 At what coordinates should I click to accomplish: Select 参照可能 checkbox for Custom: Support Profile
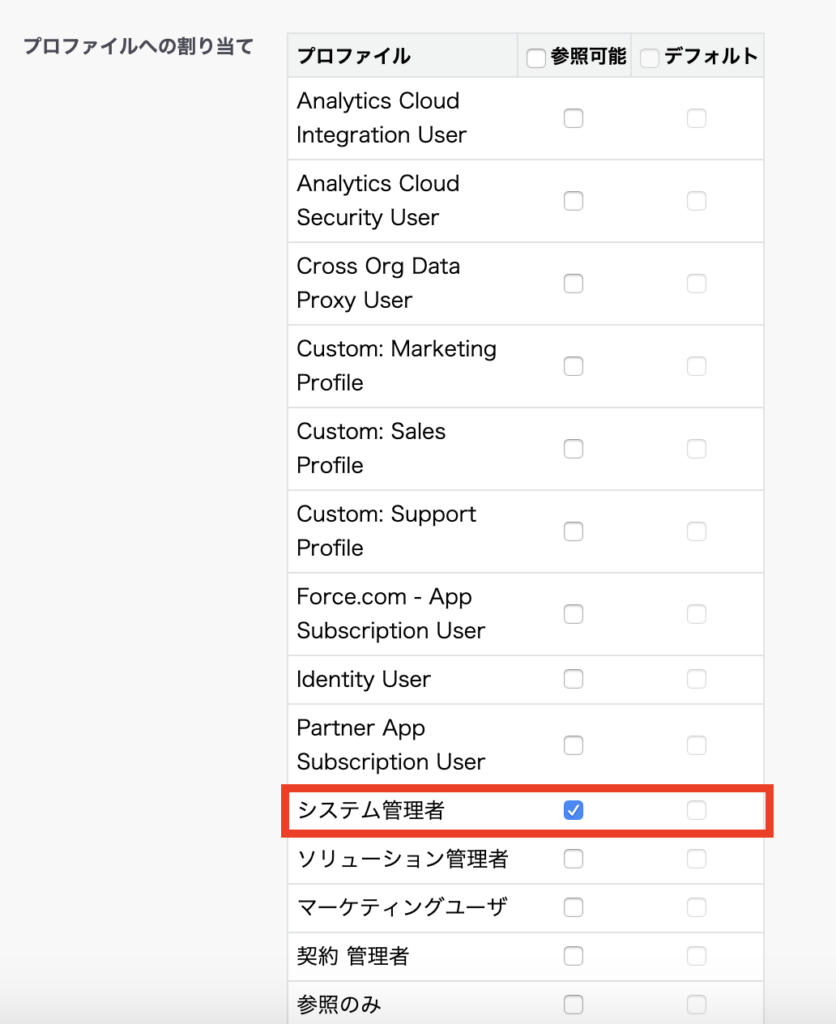[x=573, y=531]
